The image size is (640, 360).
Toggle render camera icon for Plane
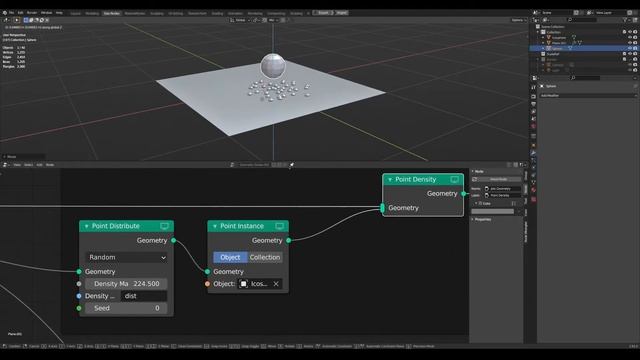[x=635, y=42]
